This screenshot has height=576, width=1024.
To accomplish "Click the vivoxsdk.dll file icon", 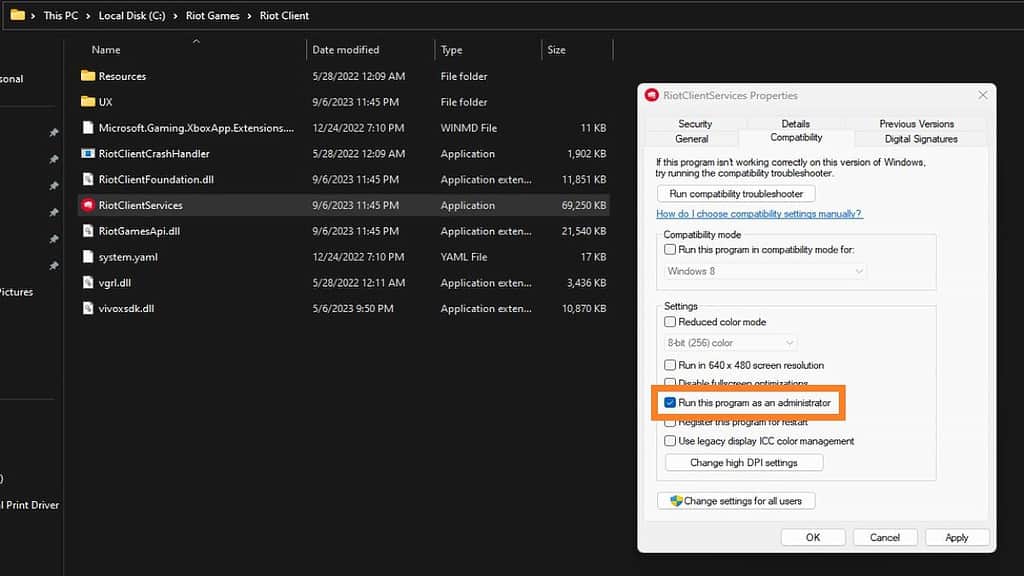I will pos(88,308).
